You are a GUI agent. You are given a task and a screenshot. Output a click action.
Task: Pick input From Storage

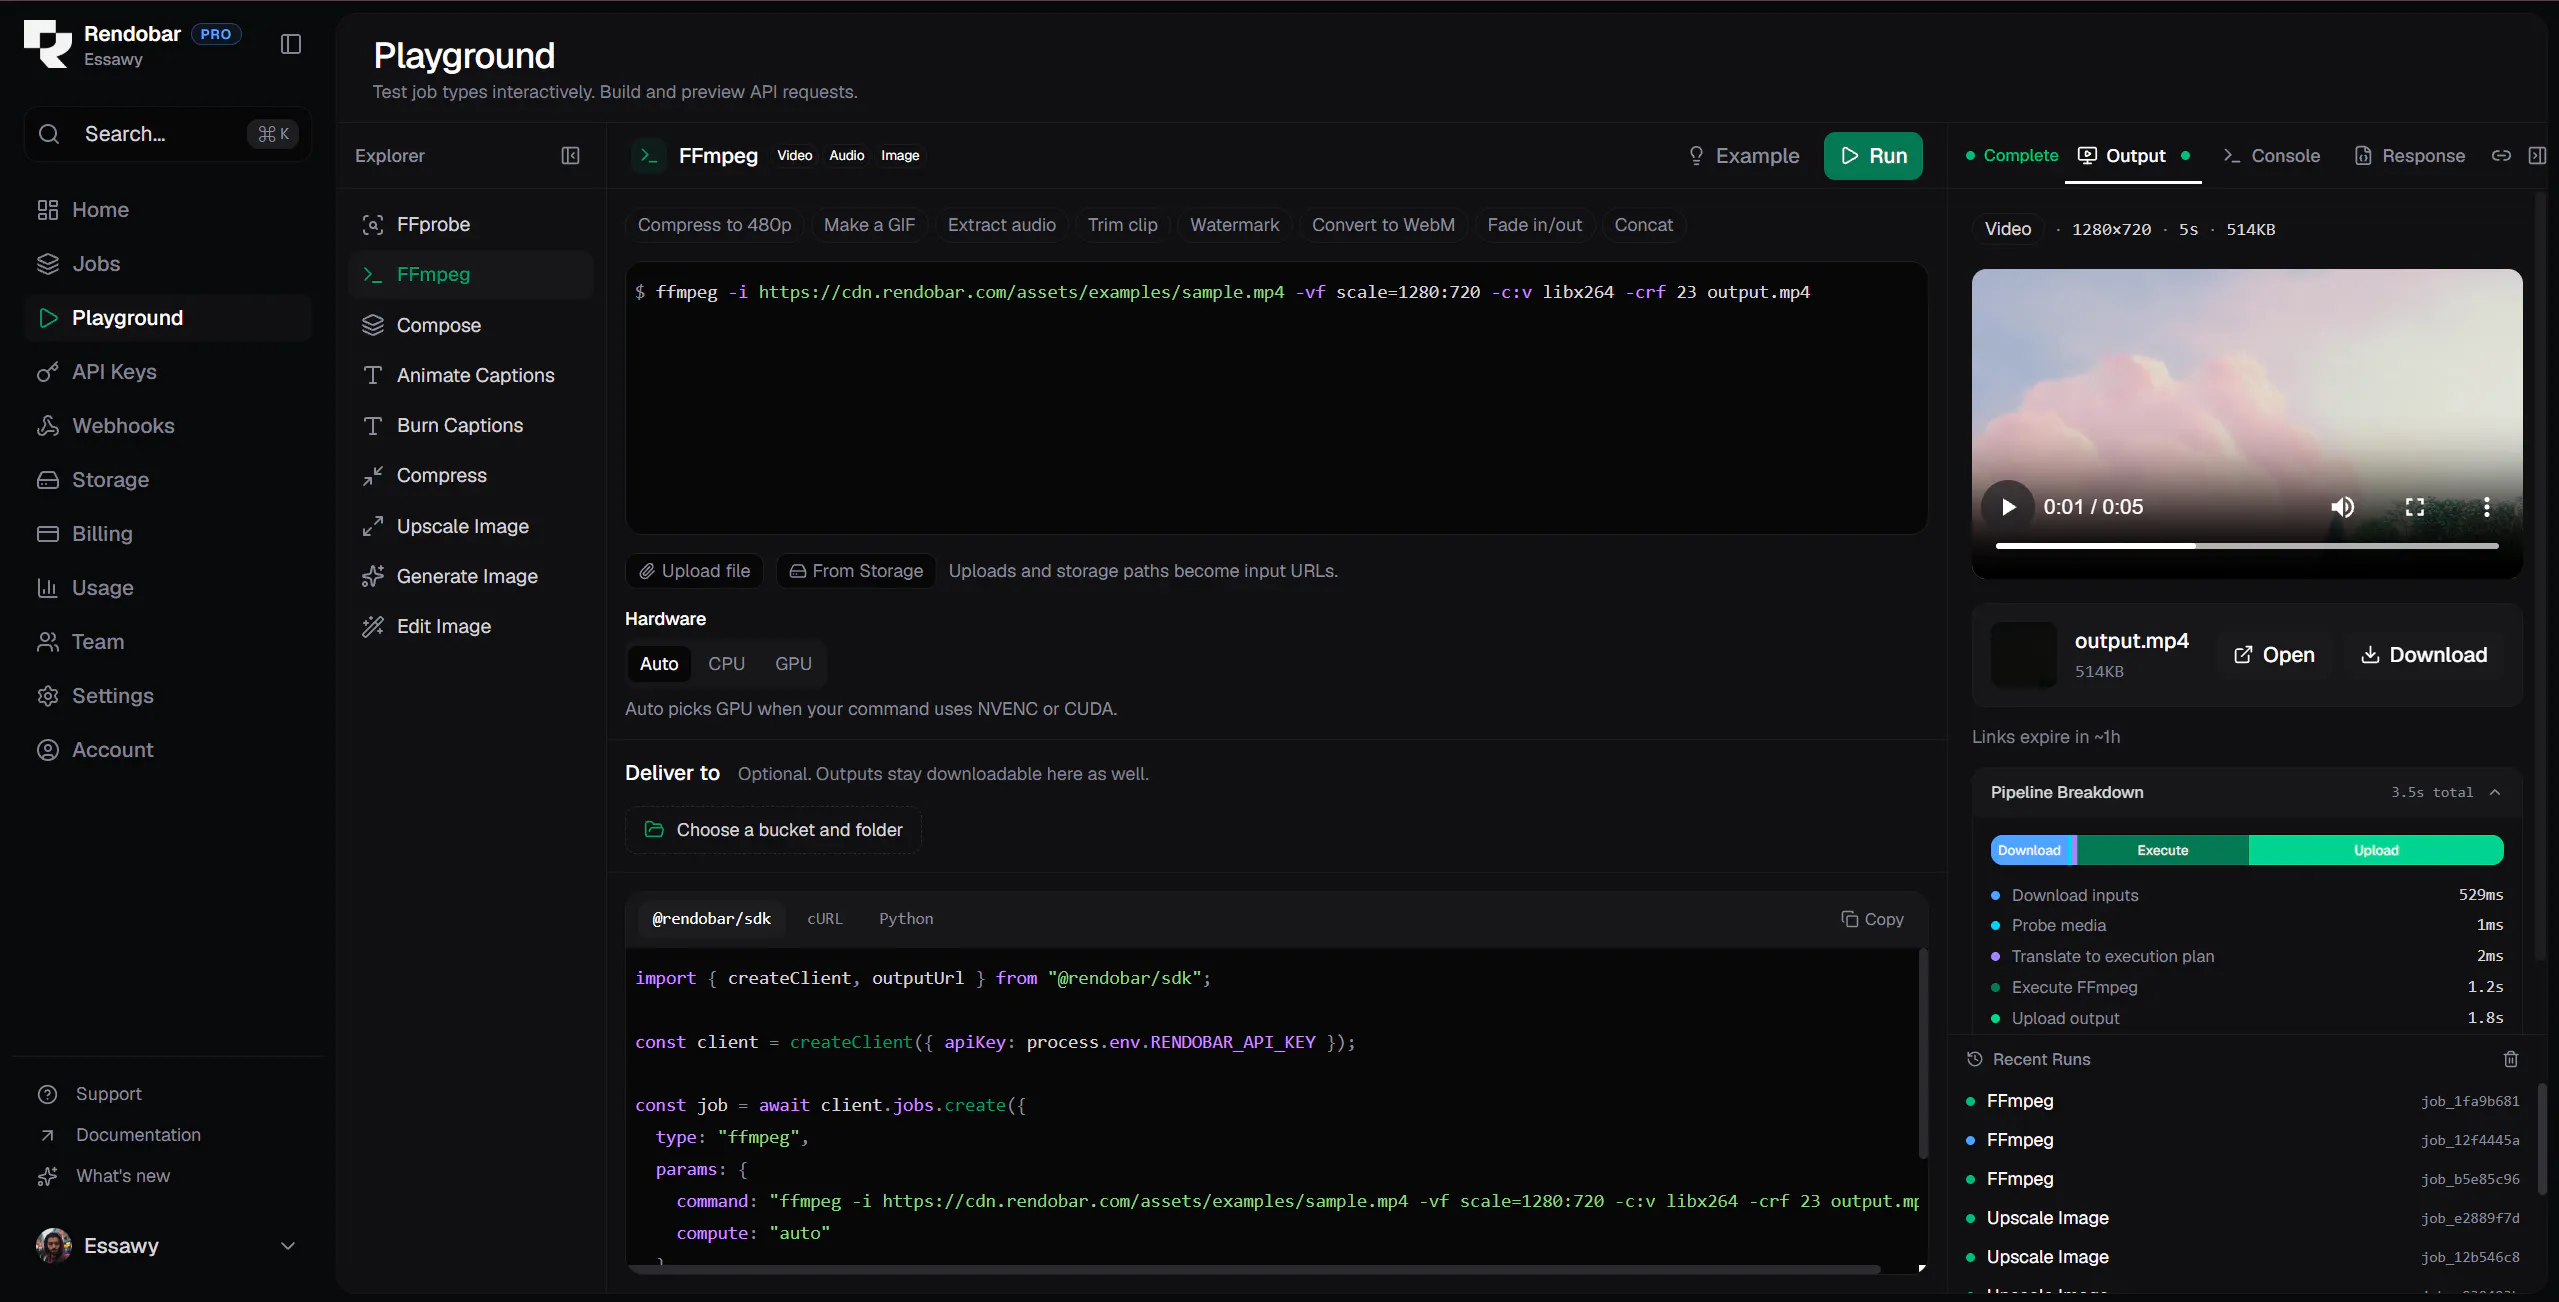coord(856,571)
